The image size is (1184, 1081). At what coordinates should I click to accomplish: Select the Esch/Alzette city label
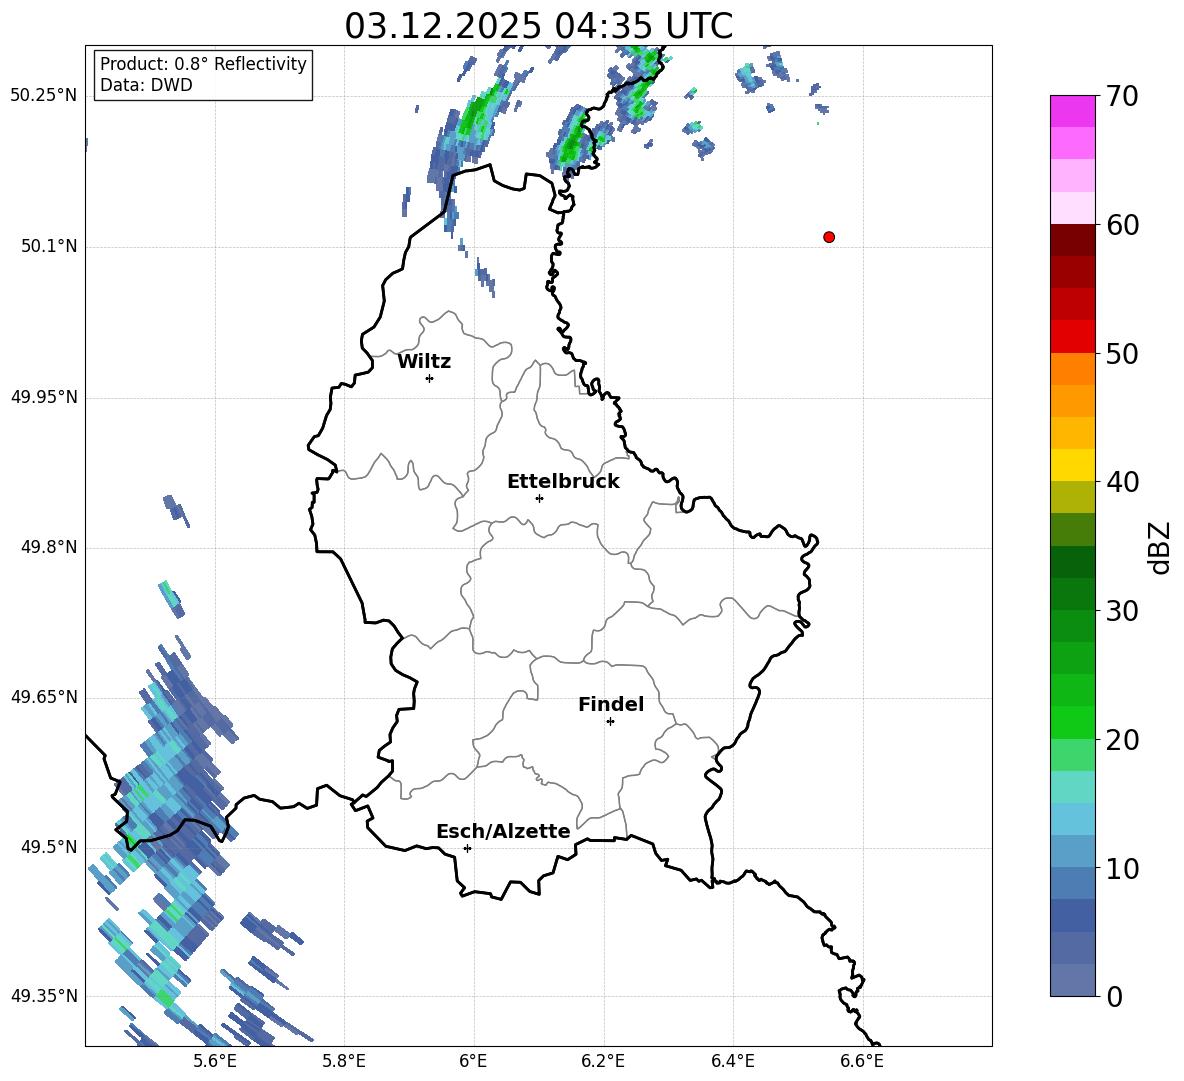tap(503, 831)
